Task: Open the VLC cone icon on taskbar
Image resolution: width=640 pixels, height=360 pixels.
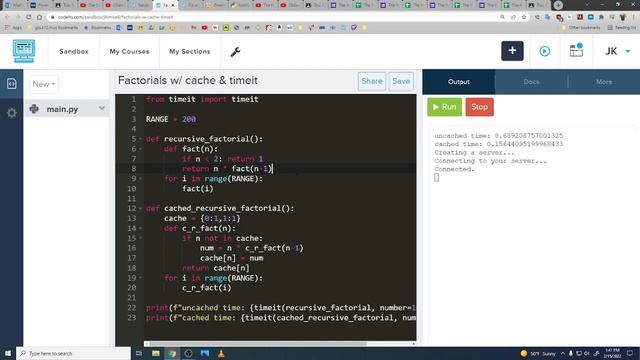Action: tap(221, 353)
